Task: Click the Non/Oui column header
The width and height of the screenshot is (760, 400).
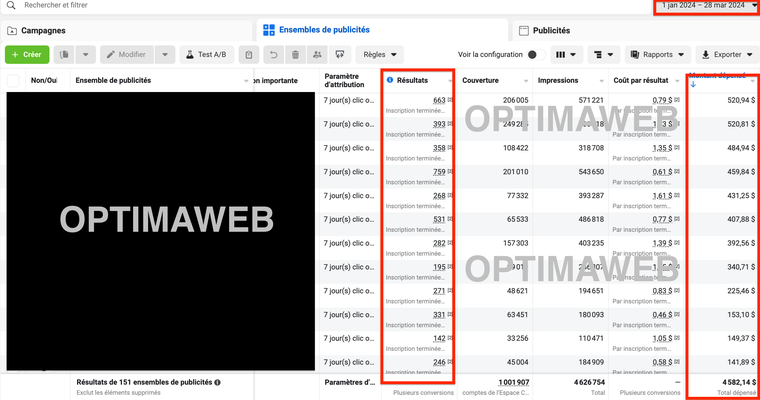Action: coord(44,80)
